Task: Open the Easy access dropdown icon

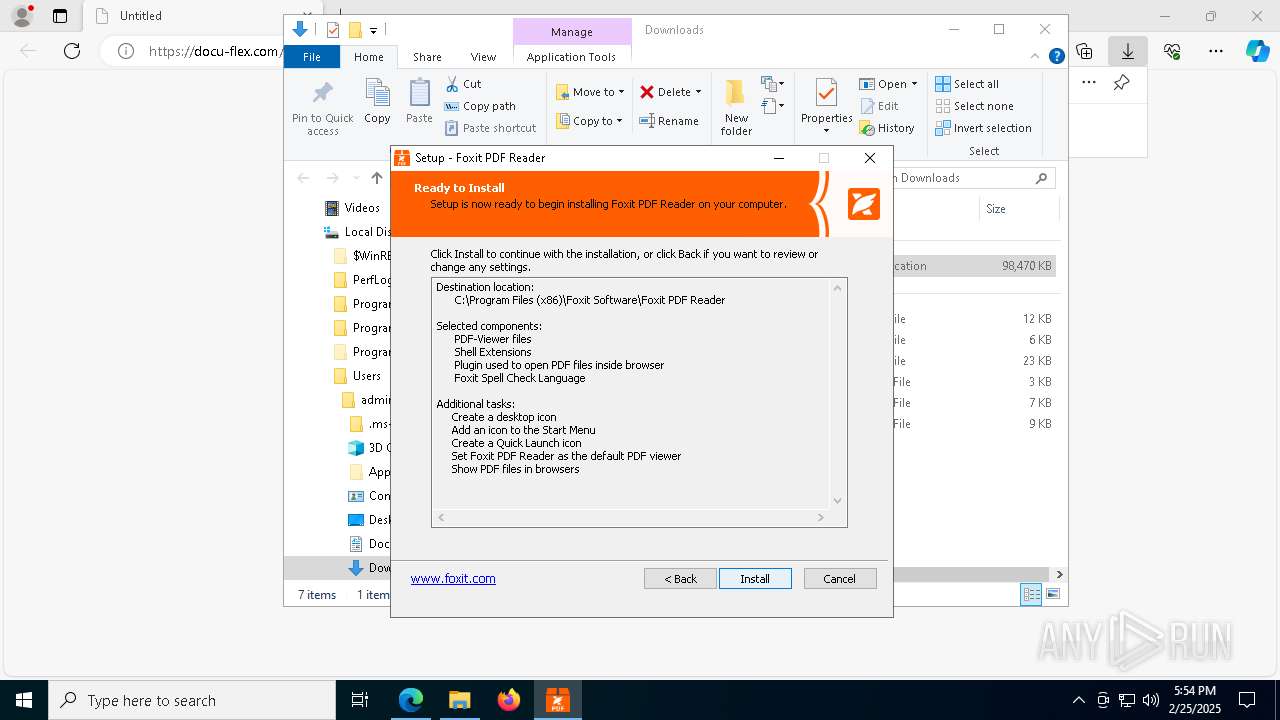Action: 773,105
